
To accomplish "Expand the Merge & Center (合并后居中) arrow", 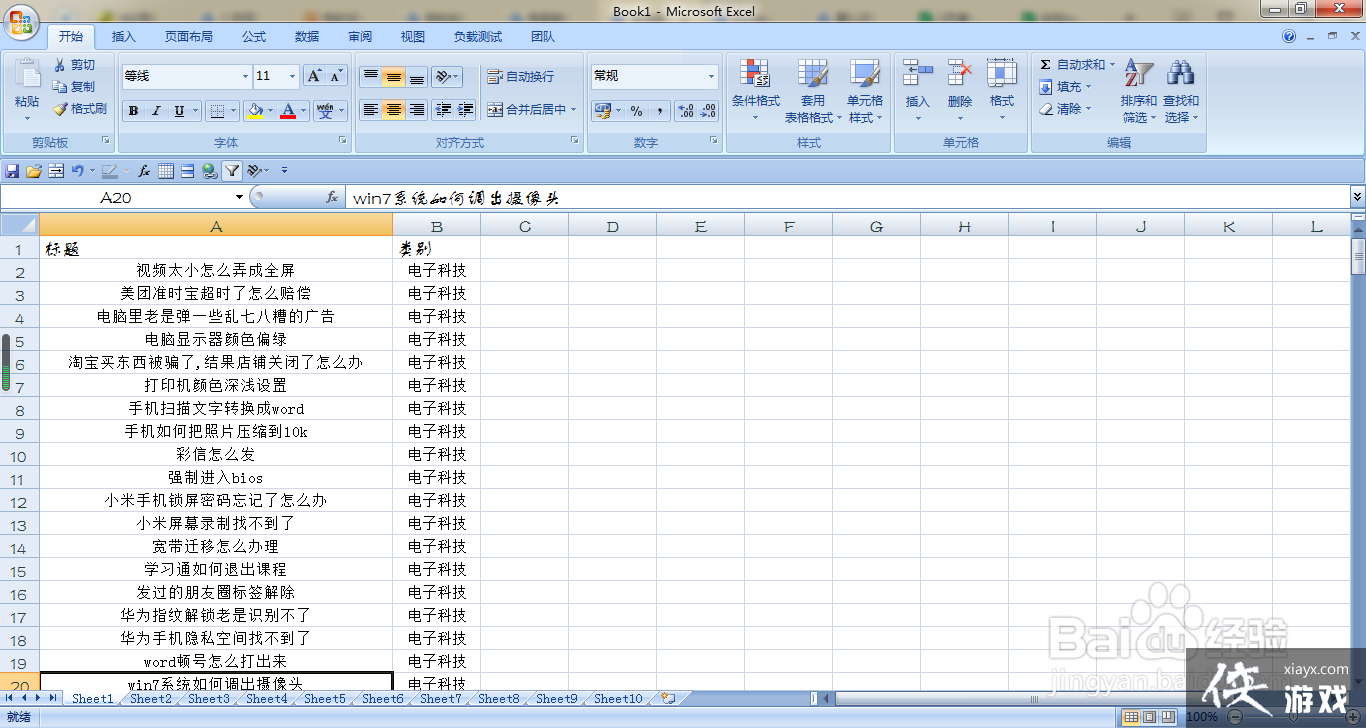I will [574, 110].
